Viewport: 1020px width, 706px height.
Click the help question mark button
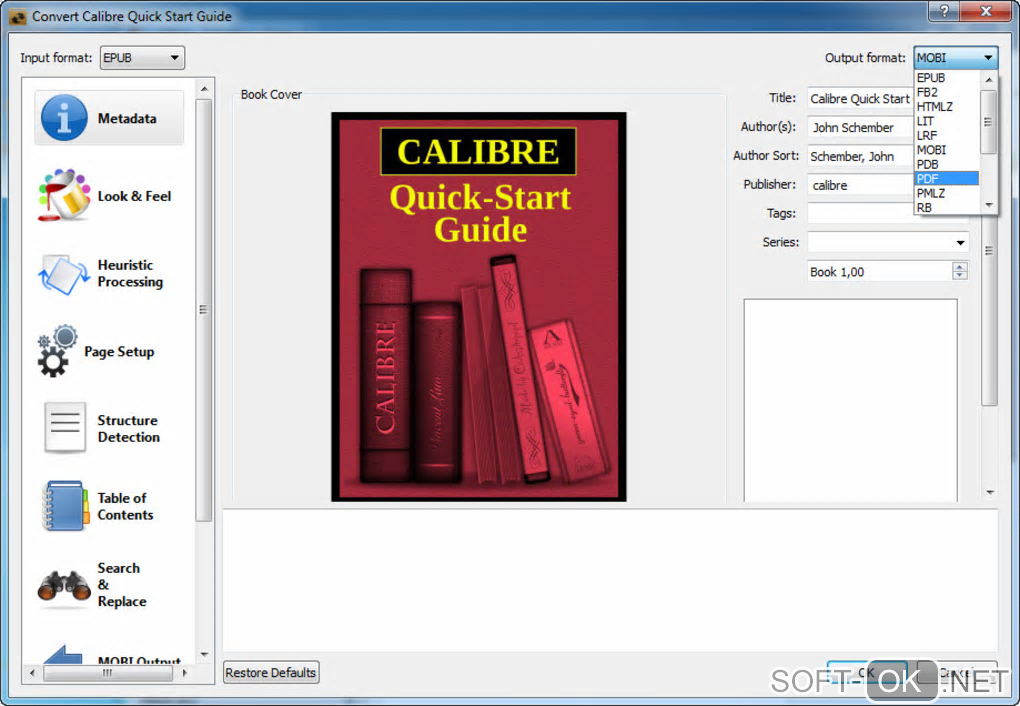(943, 10)
